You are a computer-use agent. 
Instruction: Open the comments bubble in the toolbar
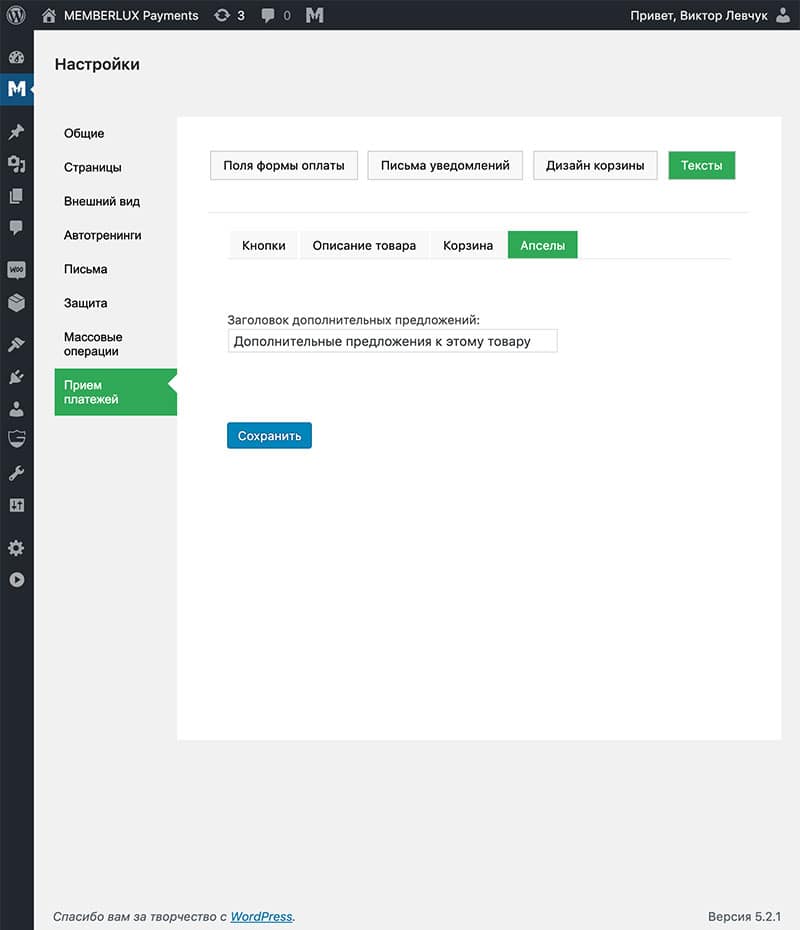(x=276, y=15)
